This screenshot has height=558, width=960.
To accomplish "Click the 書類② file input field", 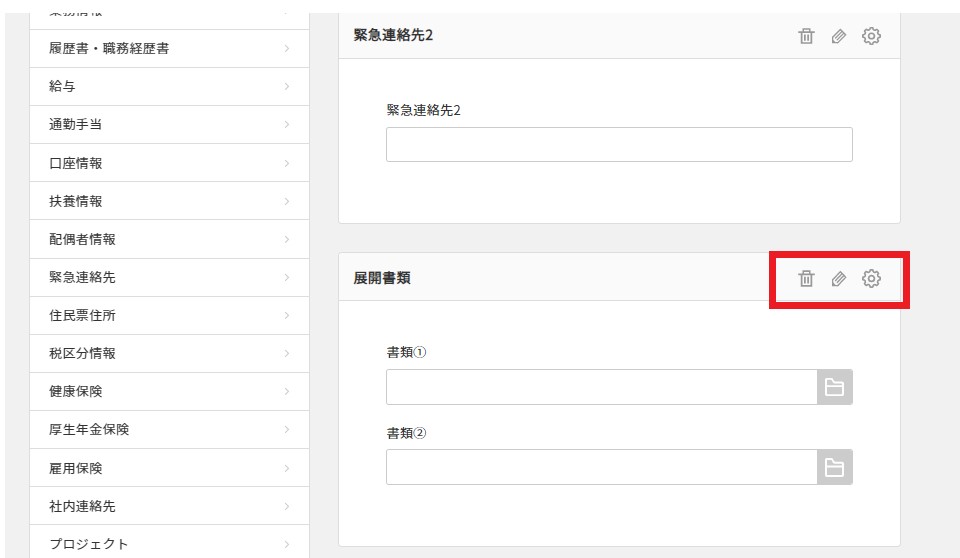I will click(601, 467).
